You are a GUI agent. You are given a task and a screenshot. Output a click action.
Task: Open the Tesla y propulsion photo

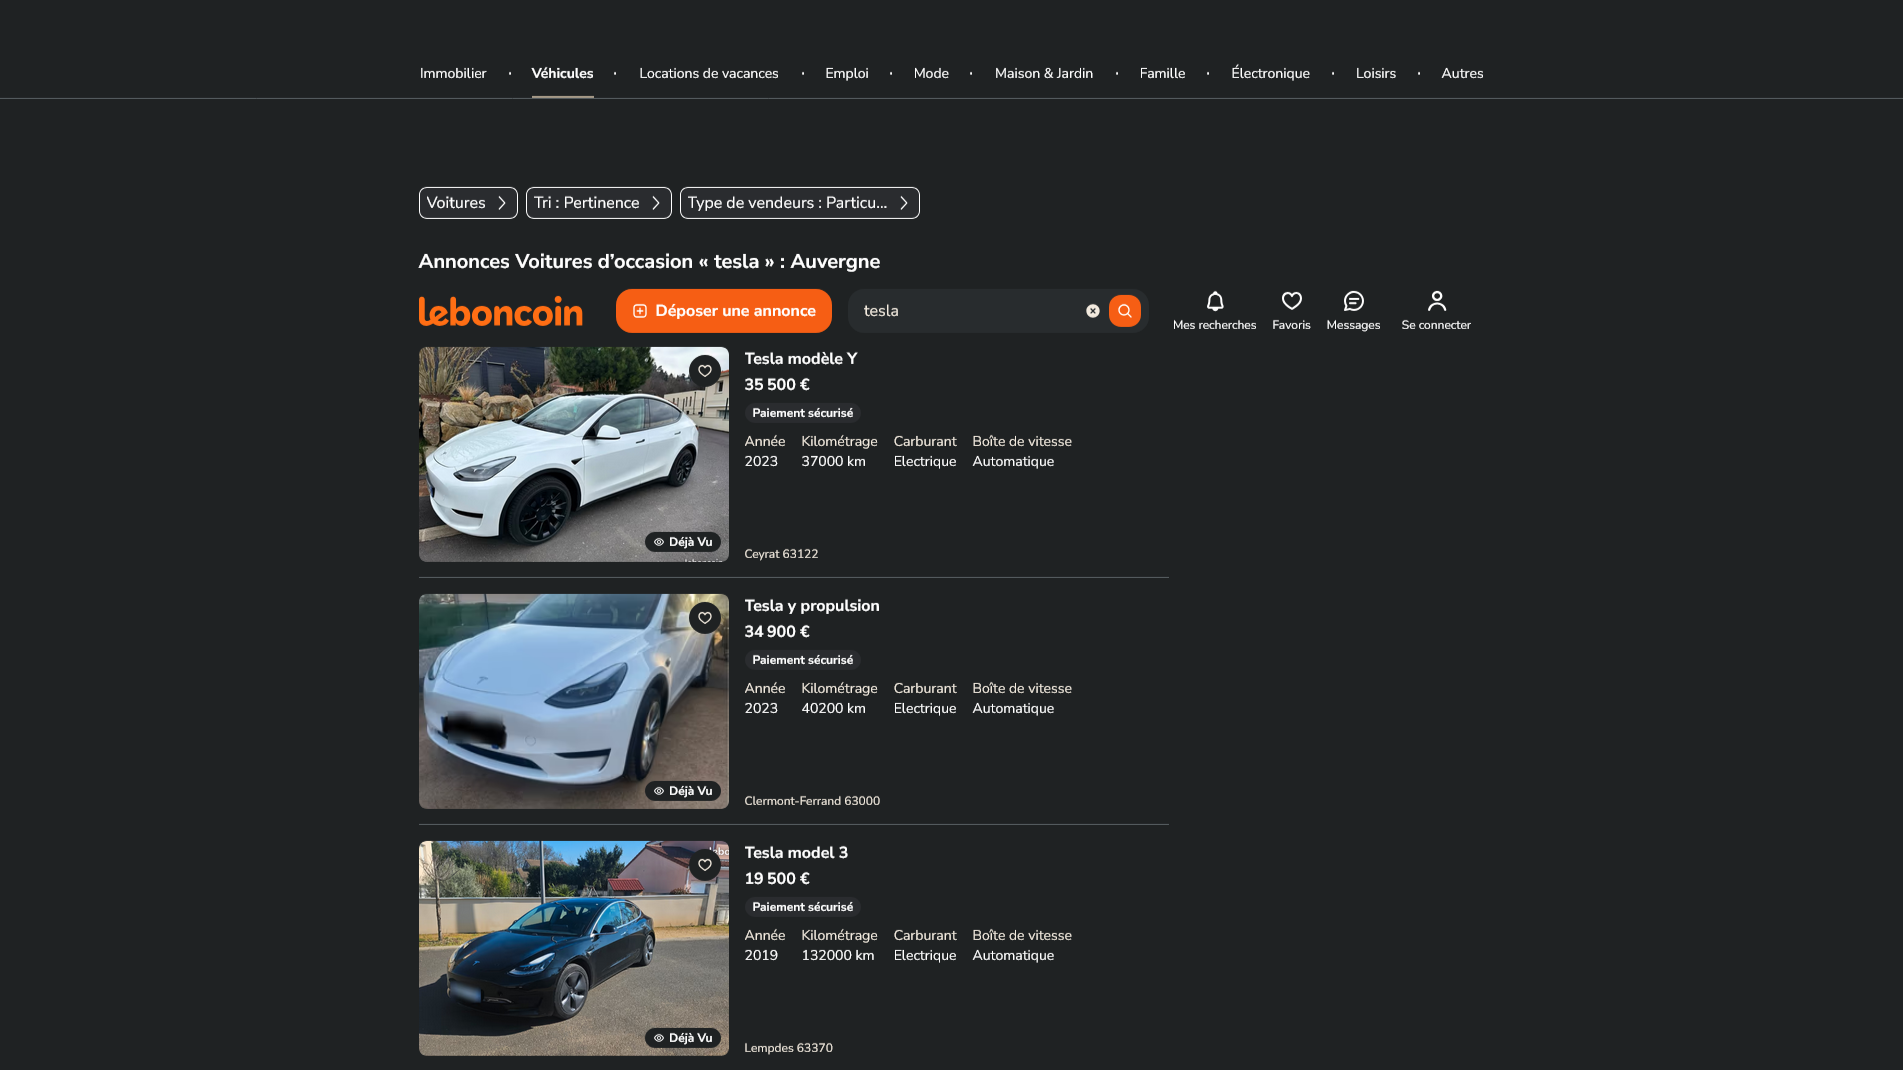point(574,701)
